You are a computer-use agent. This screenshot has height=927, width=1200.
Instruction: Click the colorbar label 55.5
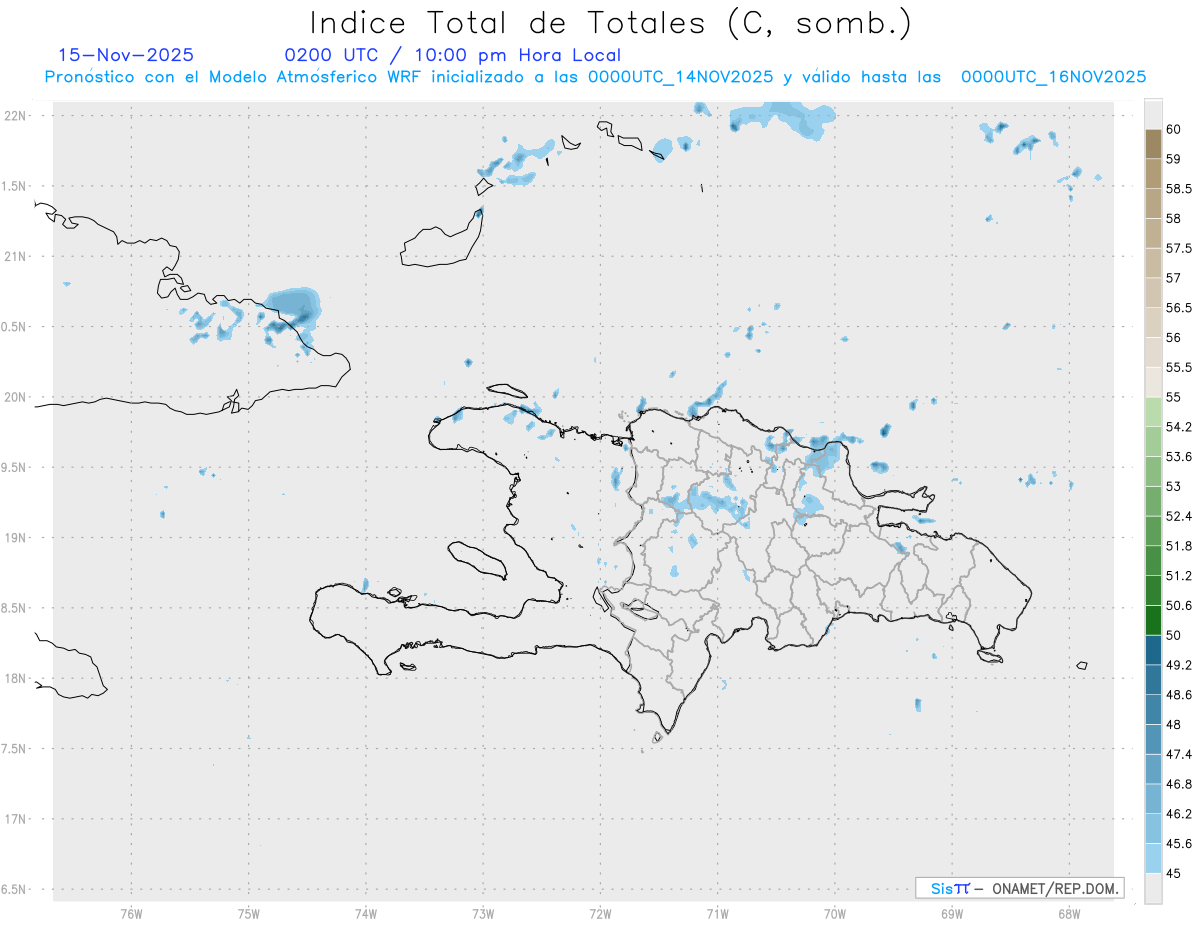click(1178, 368)
